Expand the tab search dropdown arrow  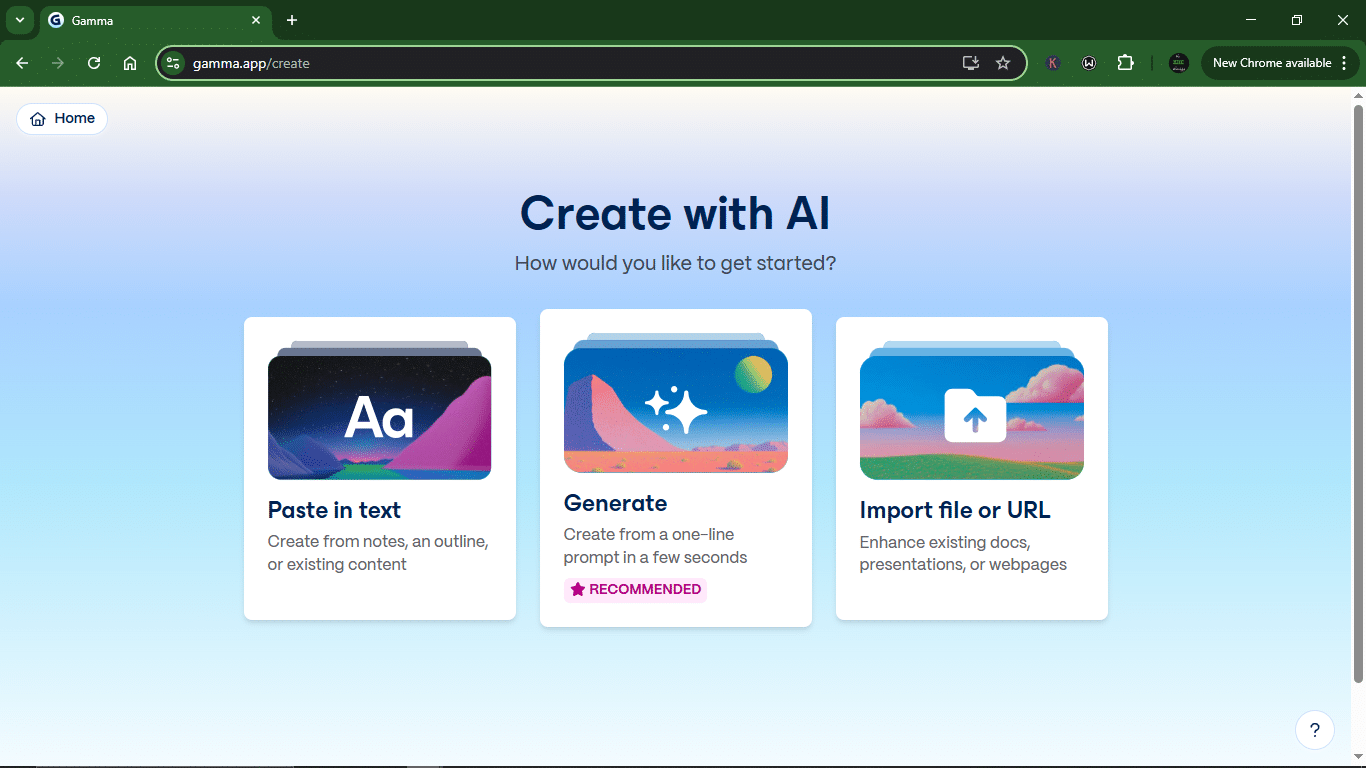pyautogui.click(x=20, y=20)
